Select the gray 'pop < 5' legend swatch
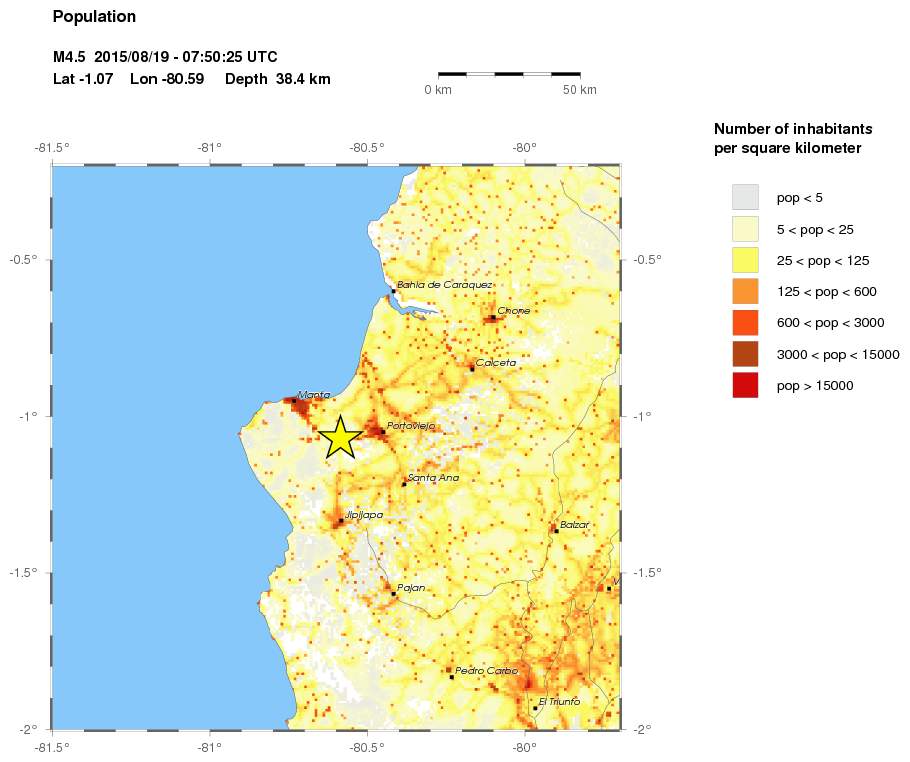Screen dimensions: 910x762 [745, 197]
